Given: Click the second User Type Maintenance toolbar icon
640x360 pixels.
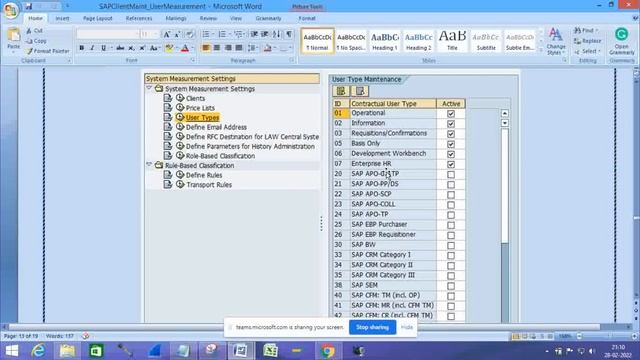Looking at the screenshot, I should pos(360,91).
